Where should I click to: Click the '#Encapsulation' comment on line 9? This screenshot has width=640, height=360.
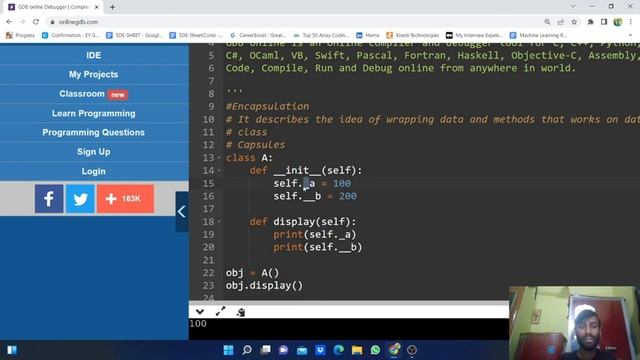coord(267,107)
